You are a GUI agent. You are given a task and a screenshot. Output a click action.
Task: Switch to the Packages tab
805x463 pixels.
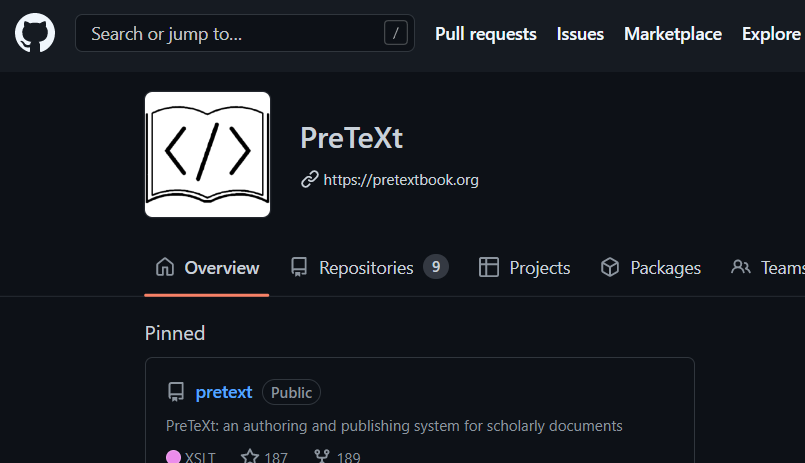pyautogui.click(x=650, y=268)
